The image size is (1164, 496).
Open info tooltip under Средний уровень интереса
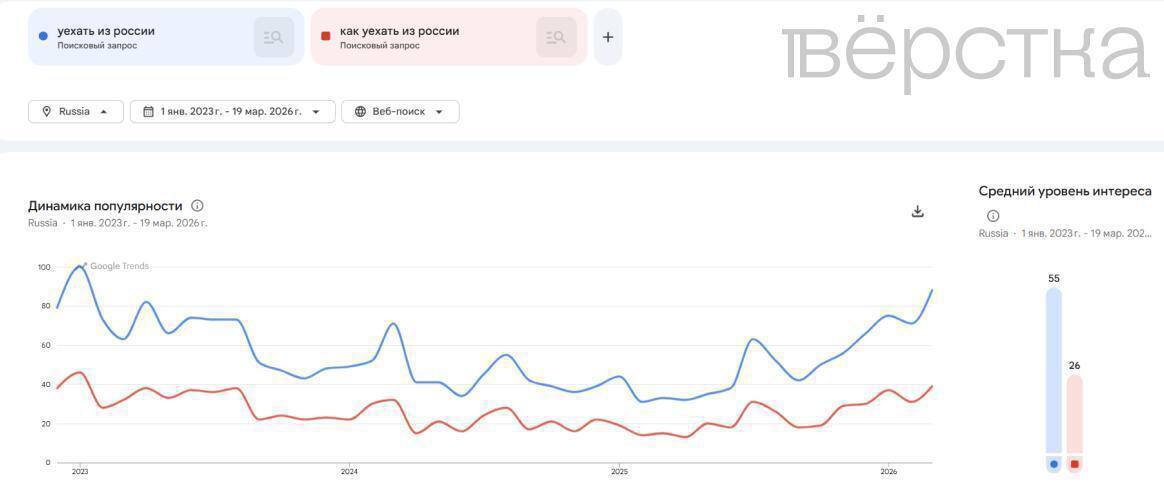[x=993, y=216]
